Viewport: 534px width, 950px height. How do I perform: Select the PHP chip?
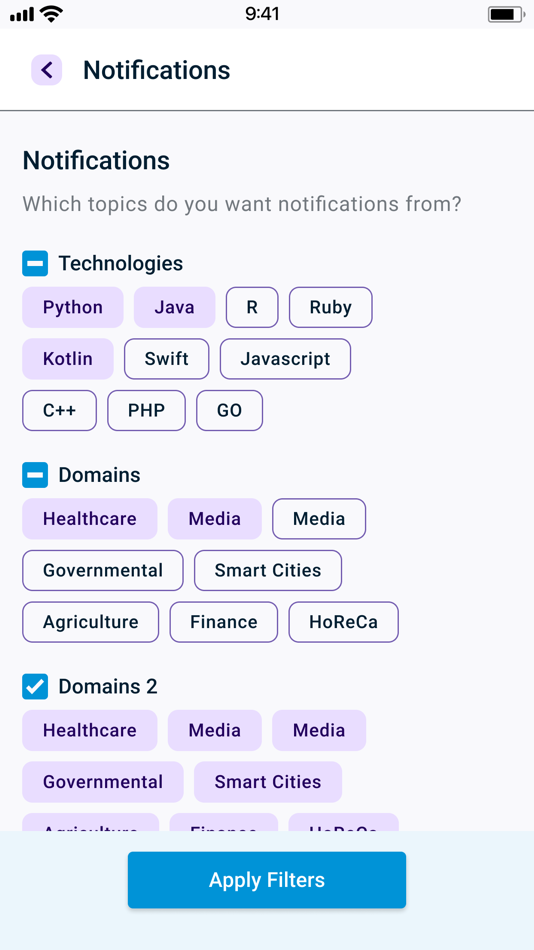click(x=147, y=410)
